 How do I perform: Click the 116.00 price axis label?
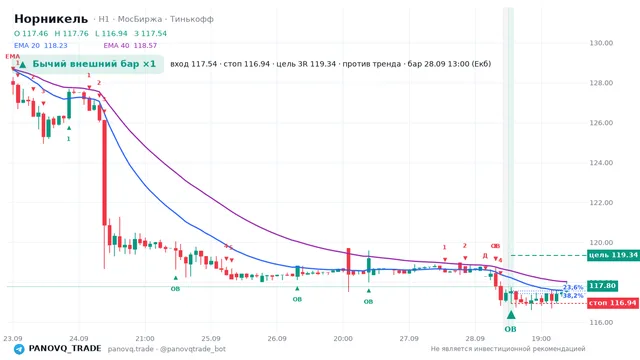(x=601, y=322)
